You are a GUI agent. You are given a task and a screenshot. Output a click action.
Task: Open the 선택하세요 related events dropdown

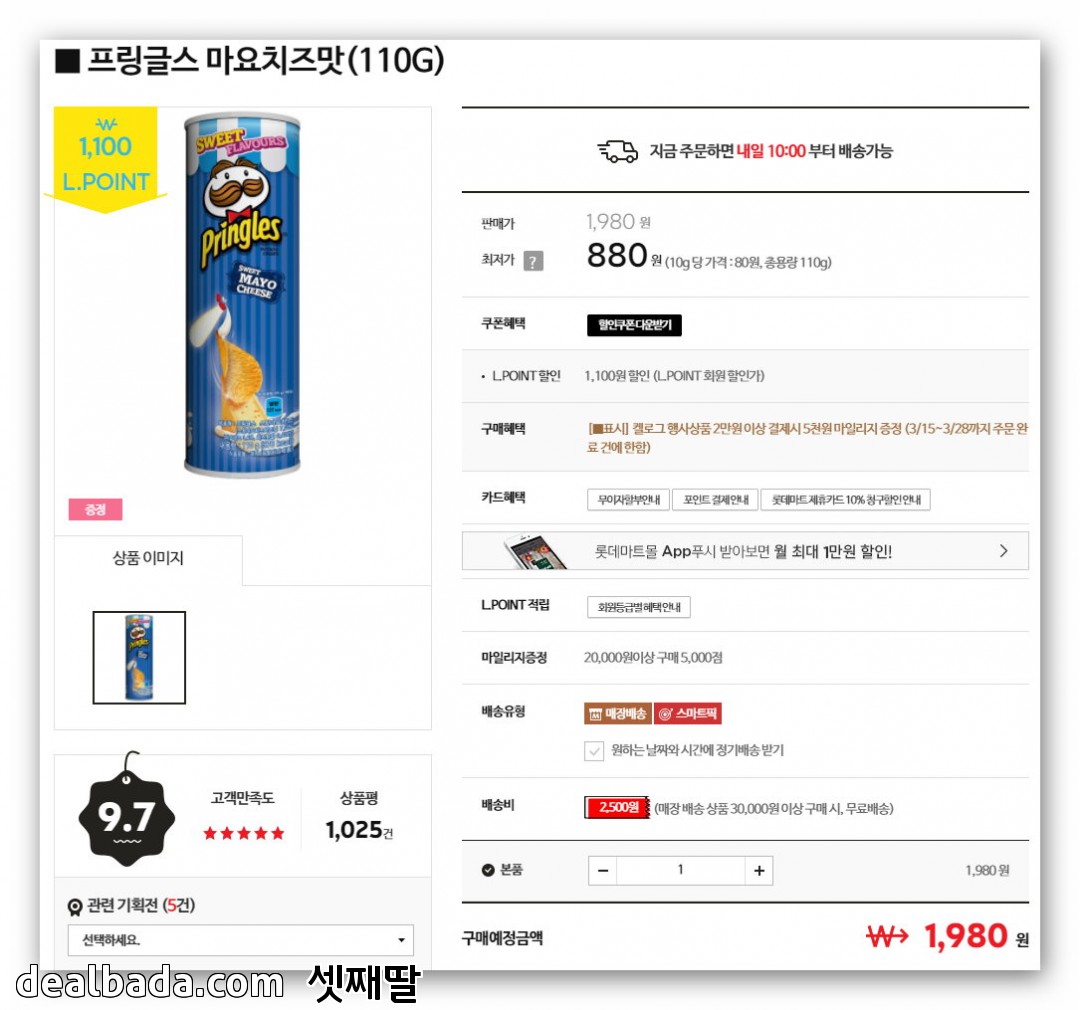coord(240,940)
